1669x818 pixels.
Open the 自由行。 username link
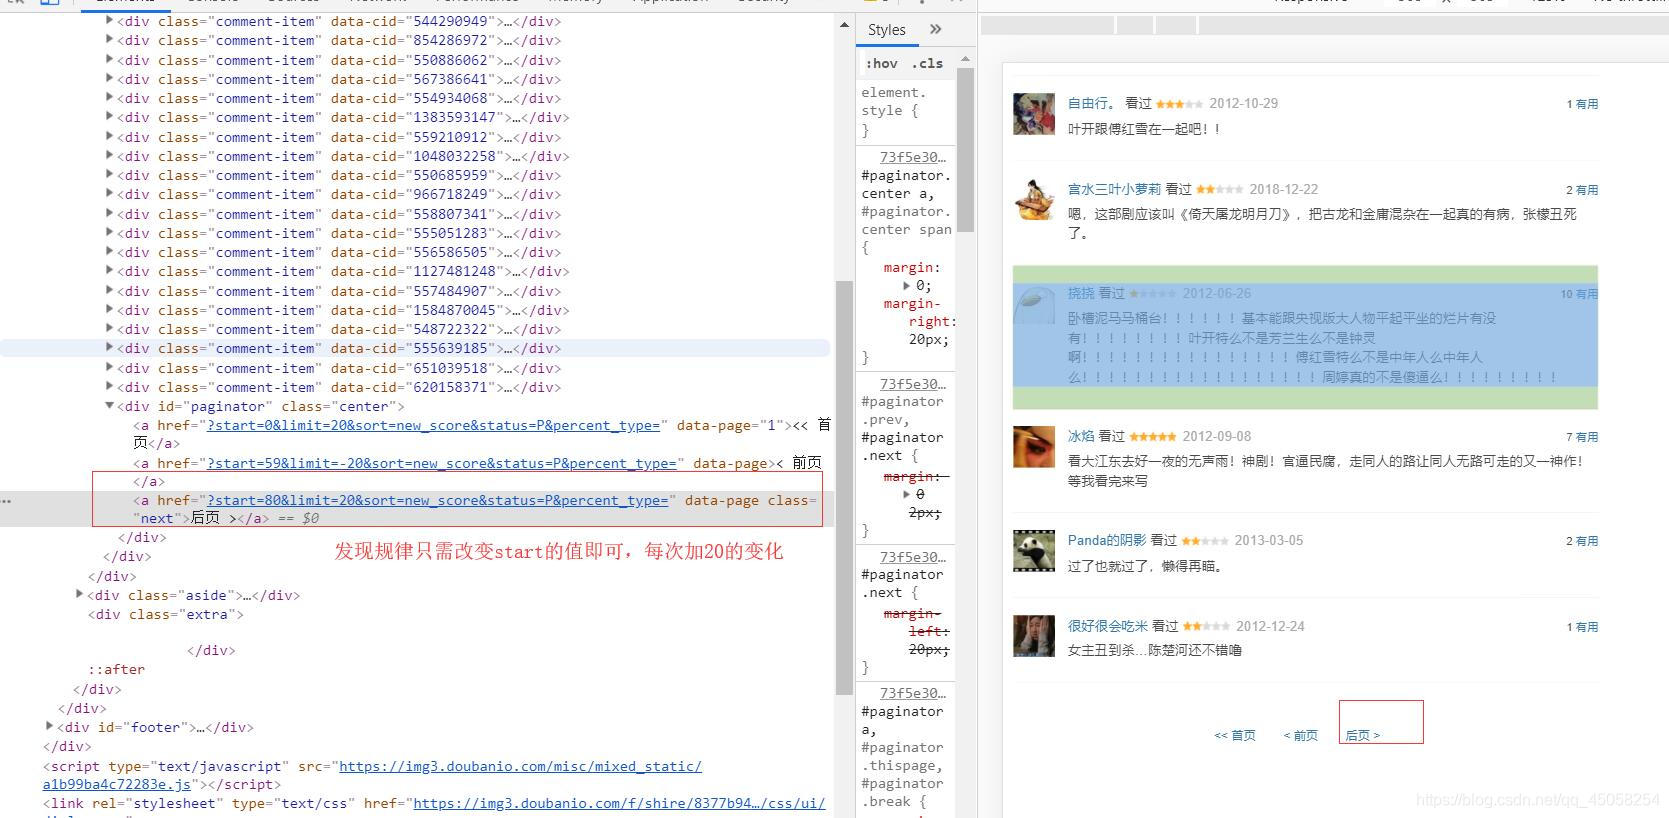pos(1092,103)
